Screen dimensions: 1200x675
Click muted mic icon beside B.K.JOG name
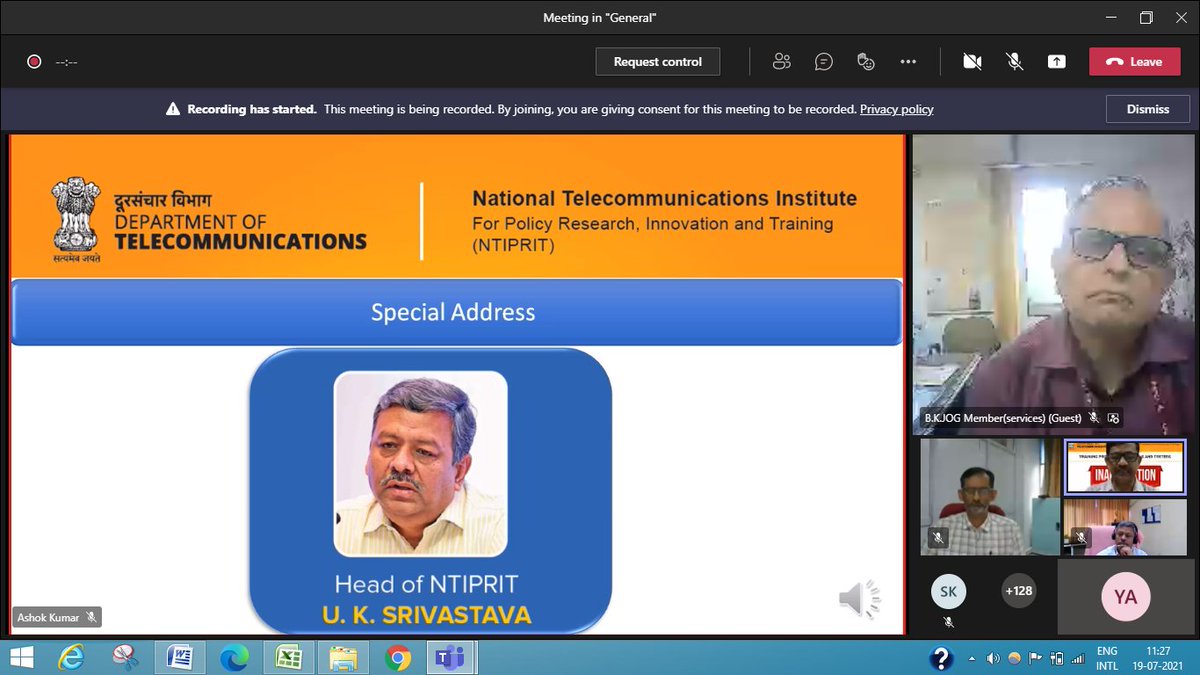click(x=1094, y=418)
